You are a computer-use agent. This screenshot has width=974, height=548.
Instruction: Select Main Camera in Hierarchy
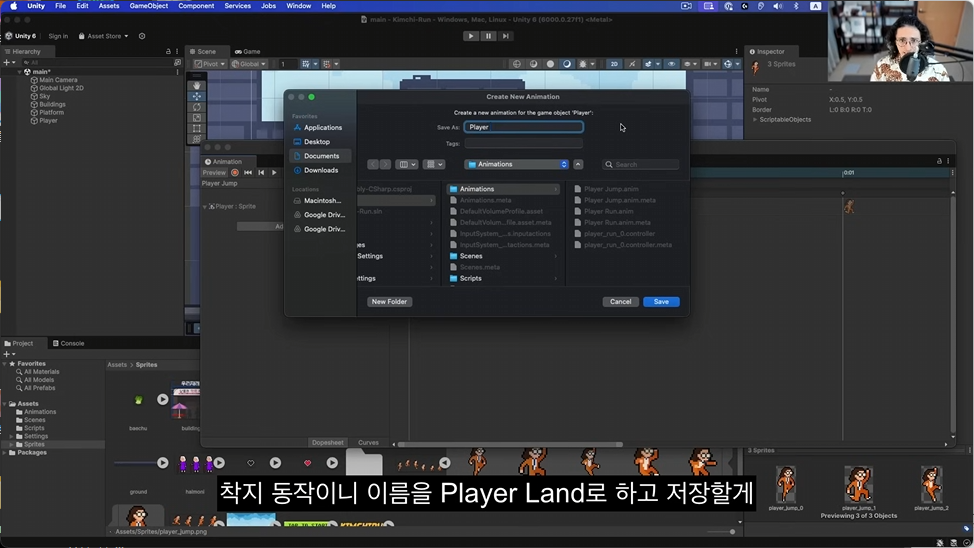pyautogui.click(x=58, y=80)
